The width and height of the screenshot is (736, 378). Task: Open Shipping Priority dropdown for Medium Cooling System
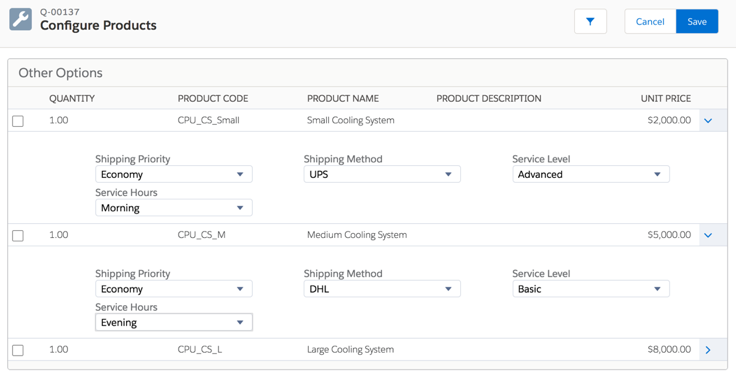coord(174,289)
